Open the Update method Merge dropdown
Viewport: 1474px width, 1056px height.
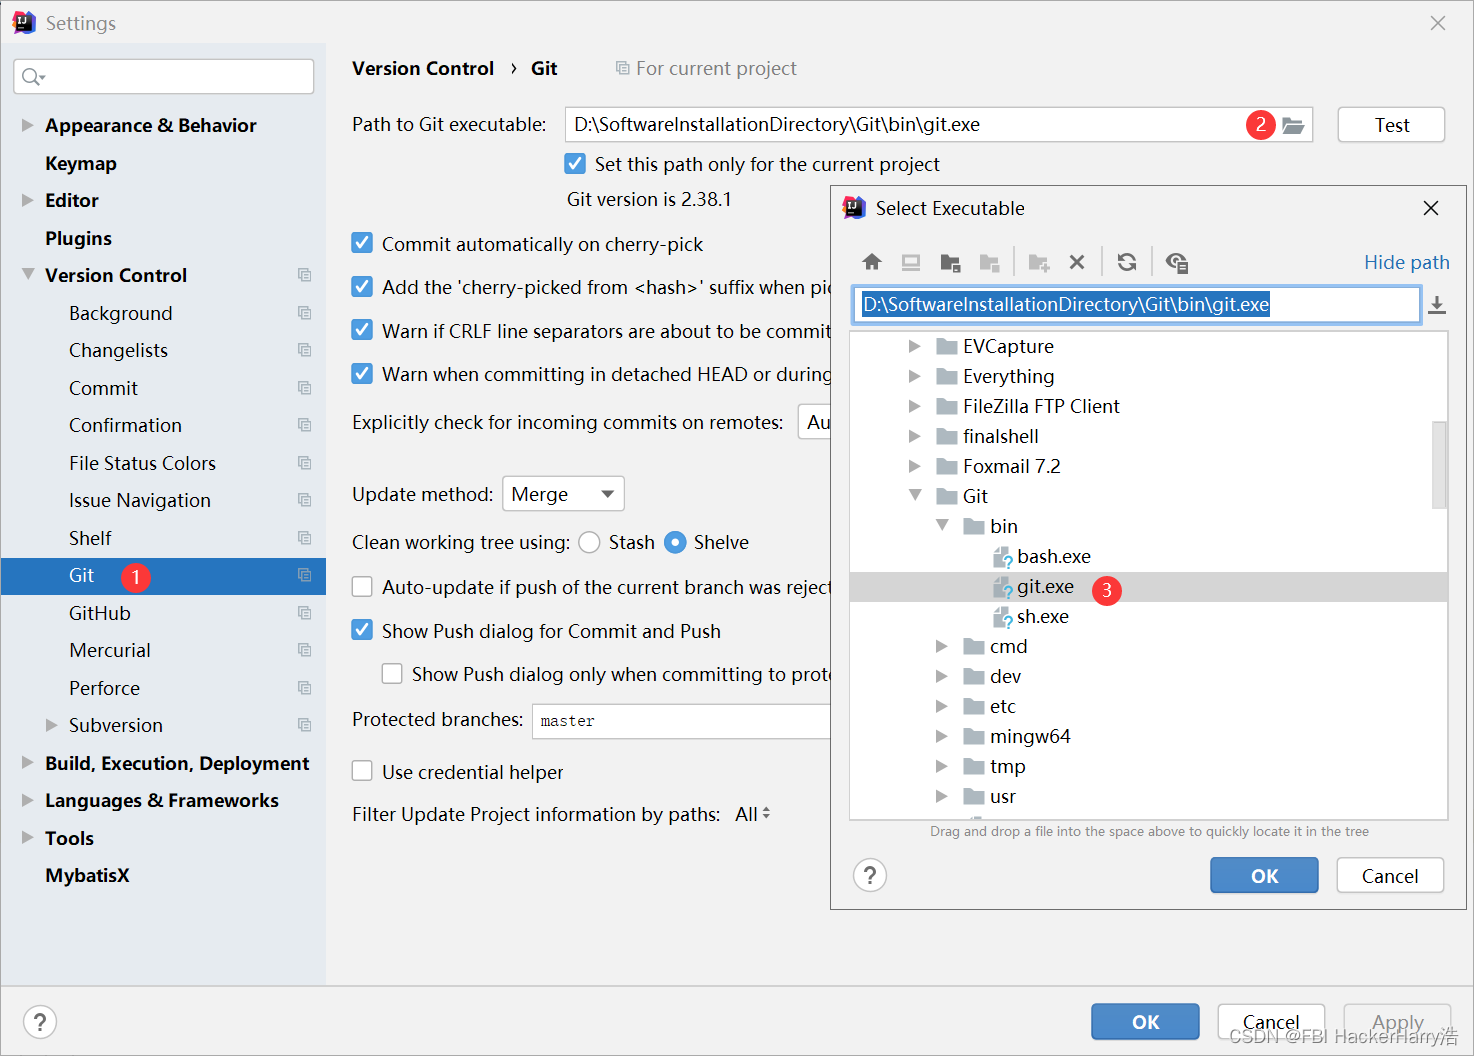pyautogui.click(x=563, y=494)
